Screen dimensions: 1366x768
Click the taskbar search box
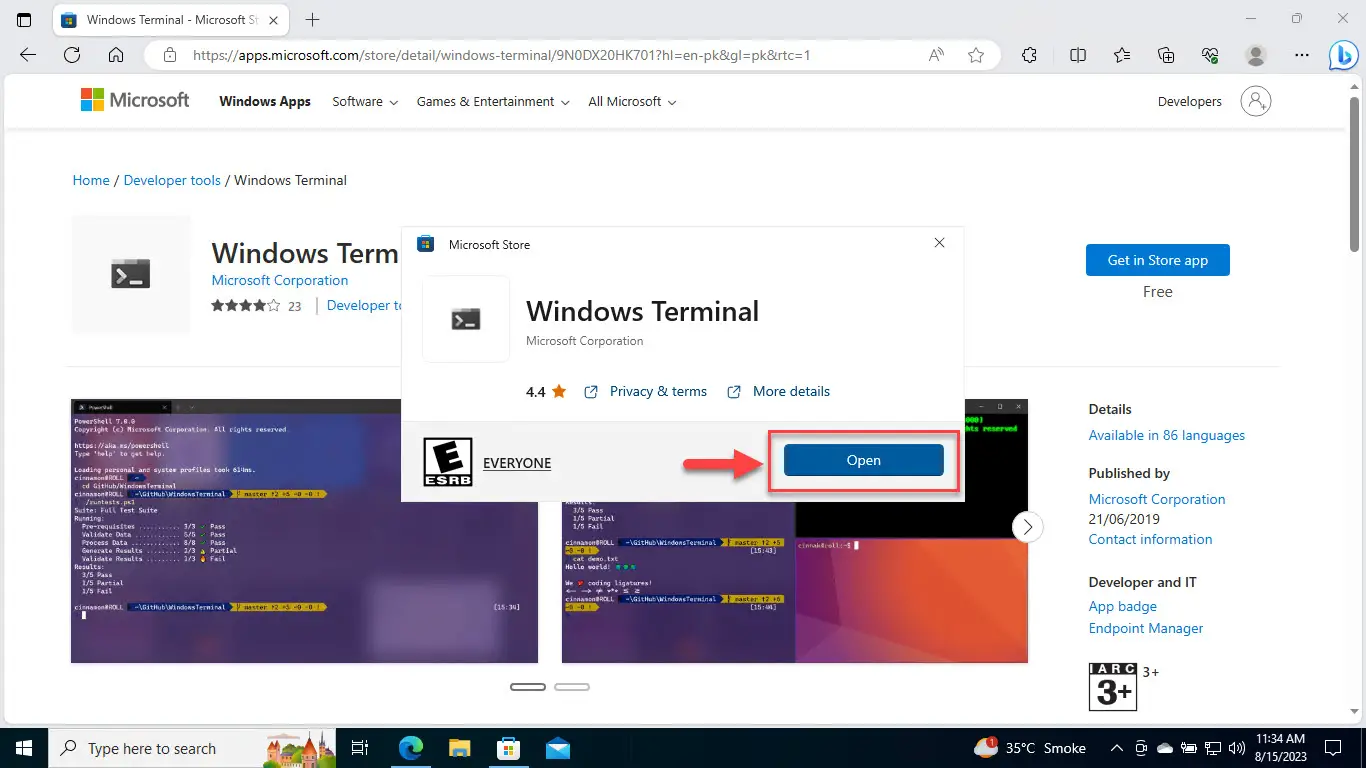click(192, 748)
